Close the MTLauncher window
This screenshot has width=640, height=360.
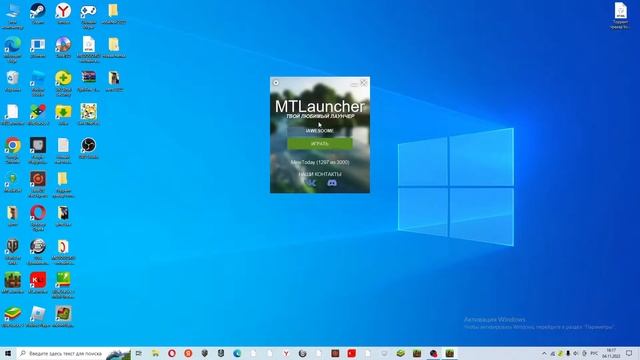pos(364,83)
